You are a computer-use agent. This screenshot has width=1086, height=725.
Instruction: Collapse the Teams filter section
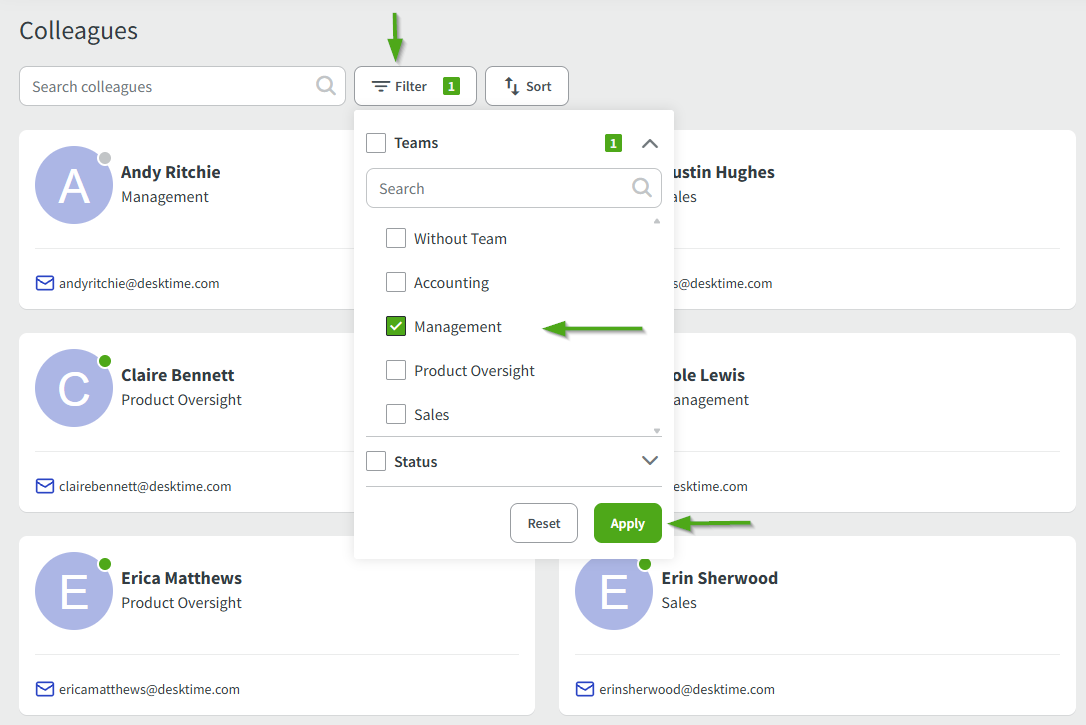(650, 143)
